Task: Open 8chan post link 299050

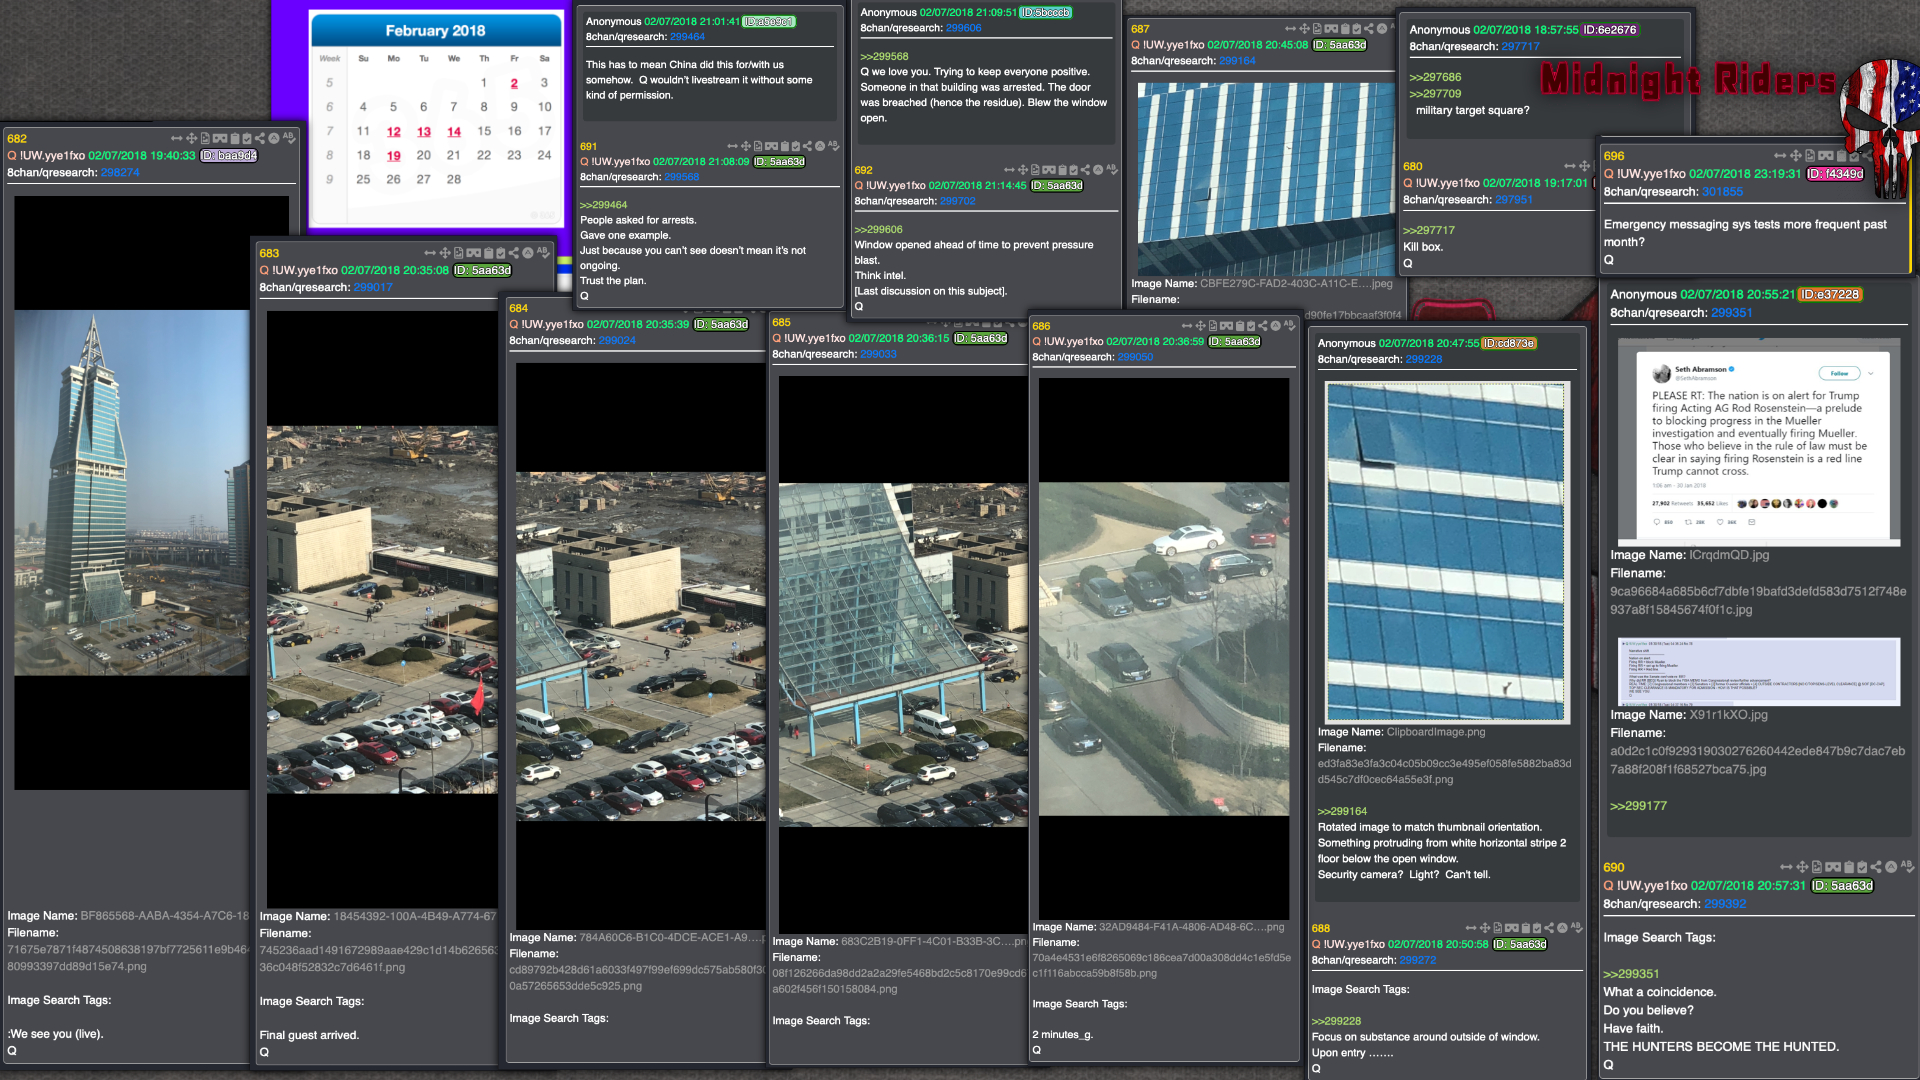Action: pos(1135,357)
